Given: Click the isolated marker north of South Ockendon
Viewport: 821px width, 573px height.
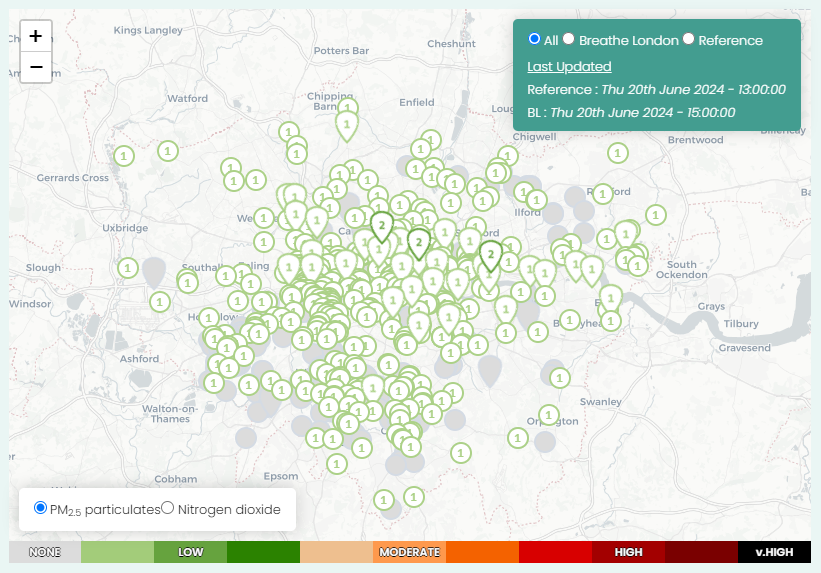Looking at the screenshot, I should (656, 214).
